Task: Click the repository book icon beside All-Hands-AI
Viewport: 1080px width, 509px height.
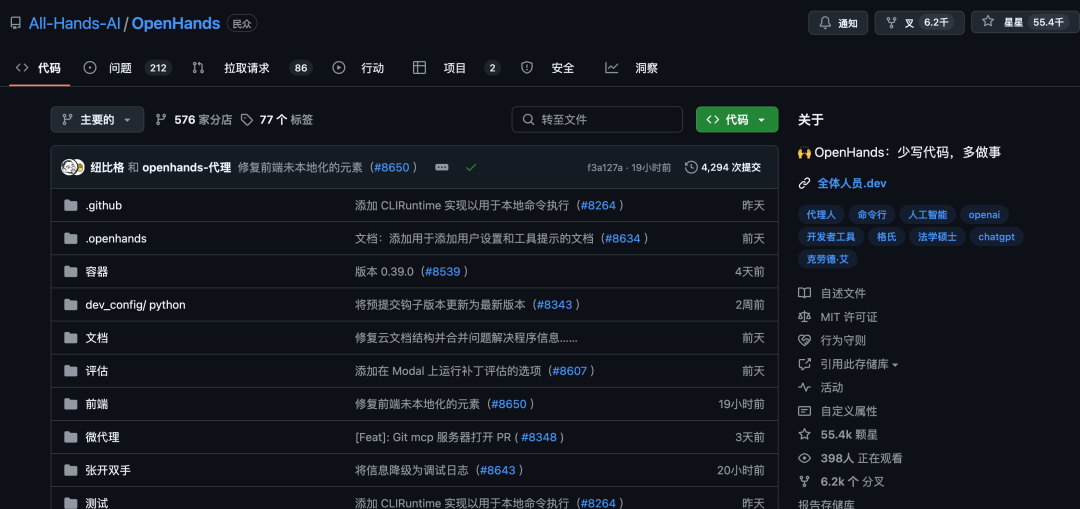Action: point(15,23)
